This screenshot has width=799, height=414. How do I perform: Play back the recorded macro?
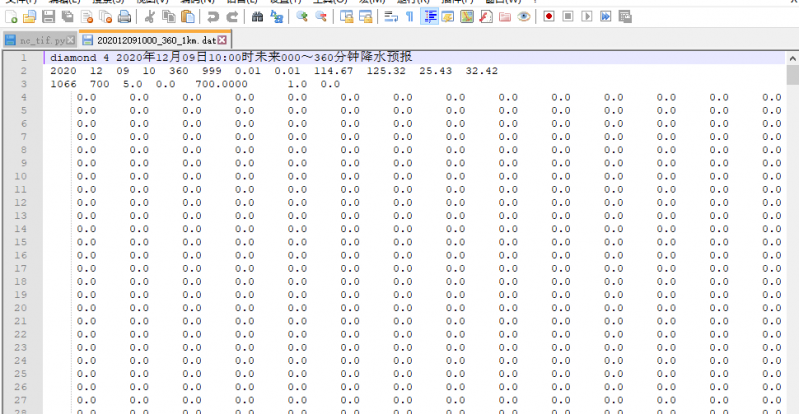587,17
